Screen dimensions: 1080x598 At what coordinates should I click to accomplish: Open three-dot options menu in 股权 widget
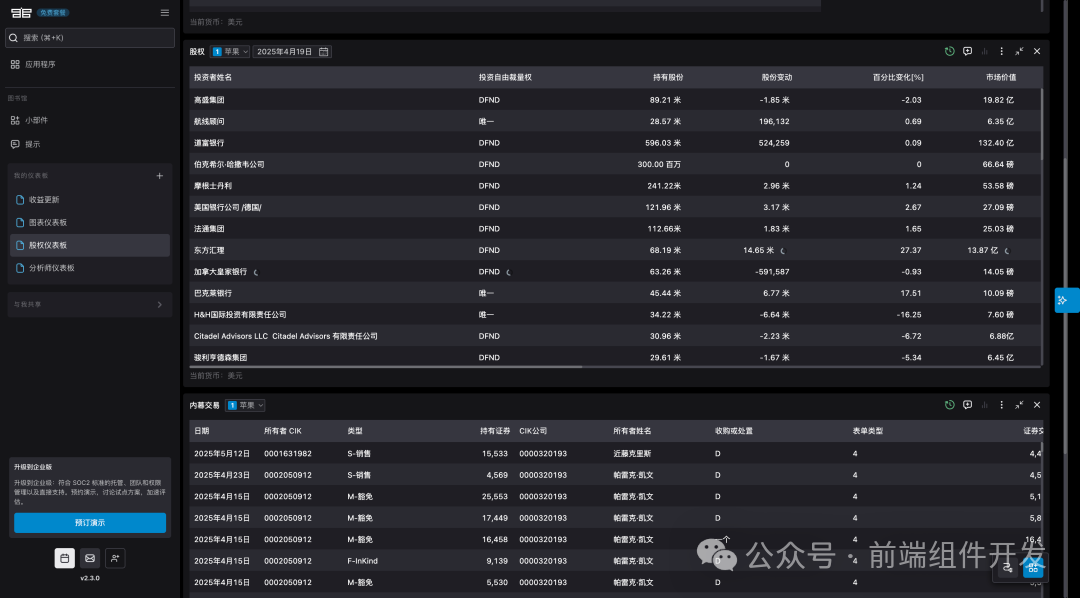tap(1001, 52)
